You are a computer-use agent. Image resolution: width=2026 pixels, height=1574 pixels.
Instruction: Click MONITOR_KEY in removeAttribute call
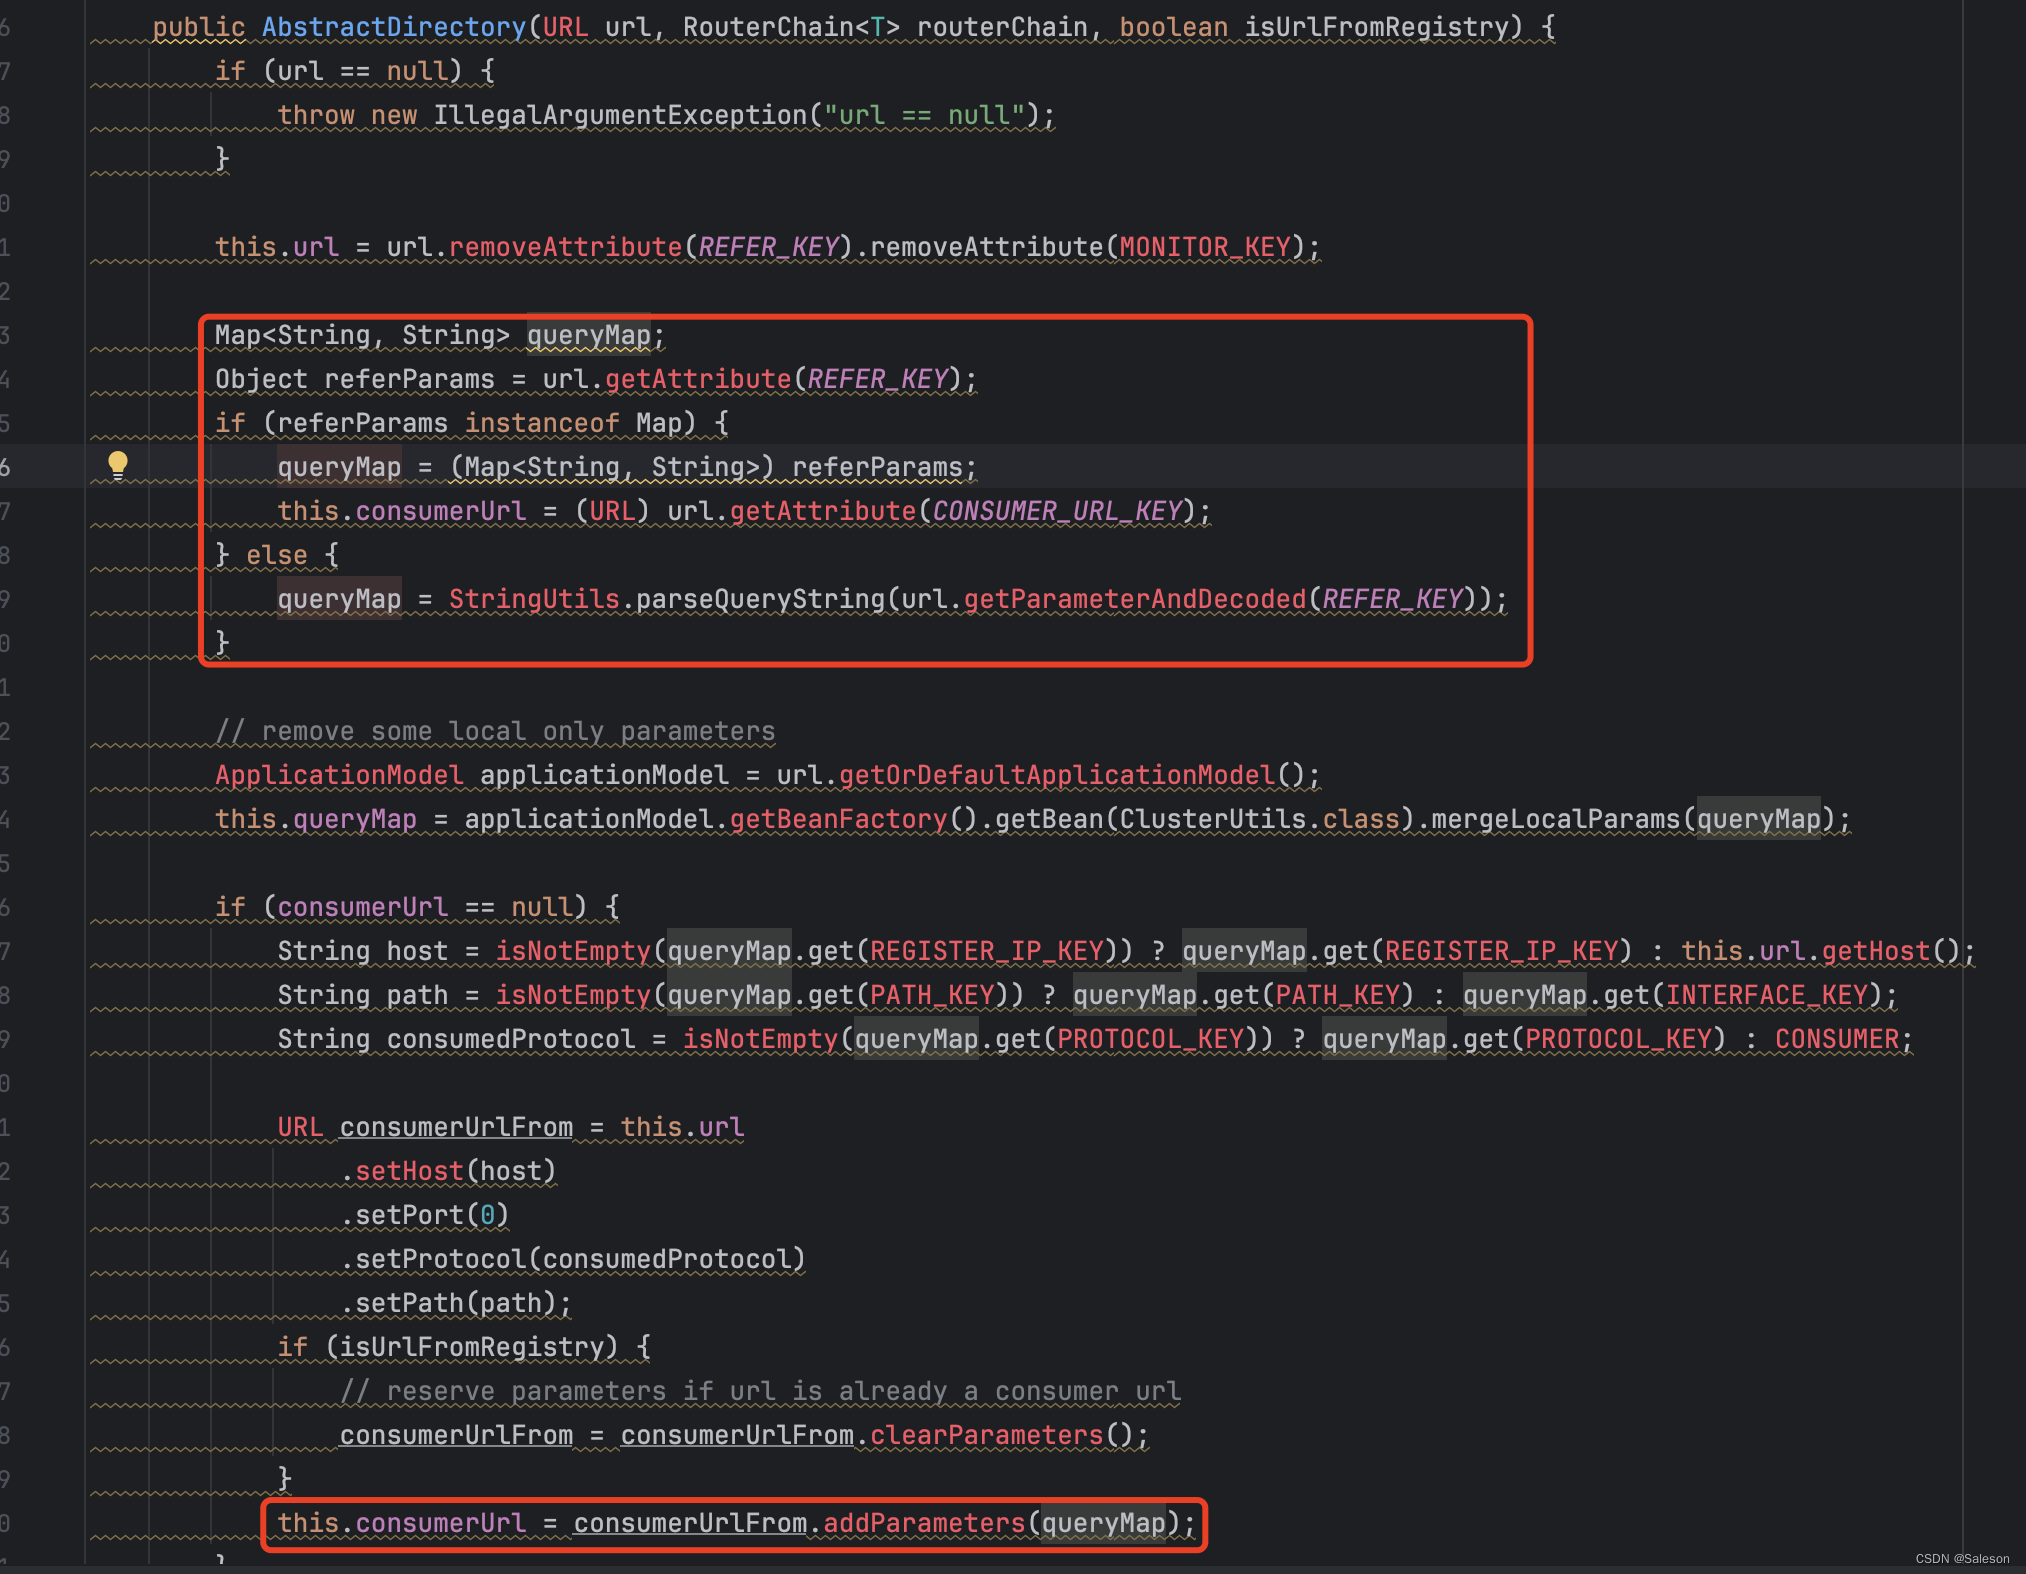pos(1205,247)
